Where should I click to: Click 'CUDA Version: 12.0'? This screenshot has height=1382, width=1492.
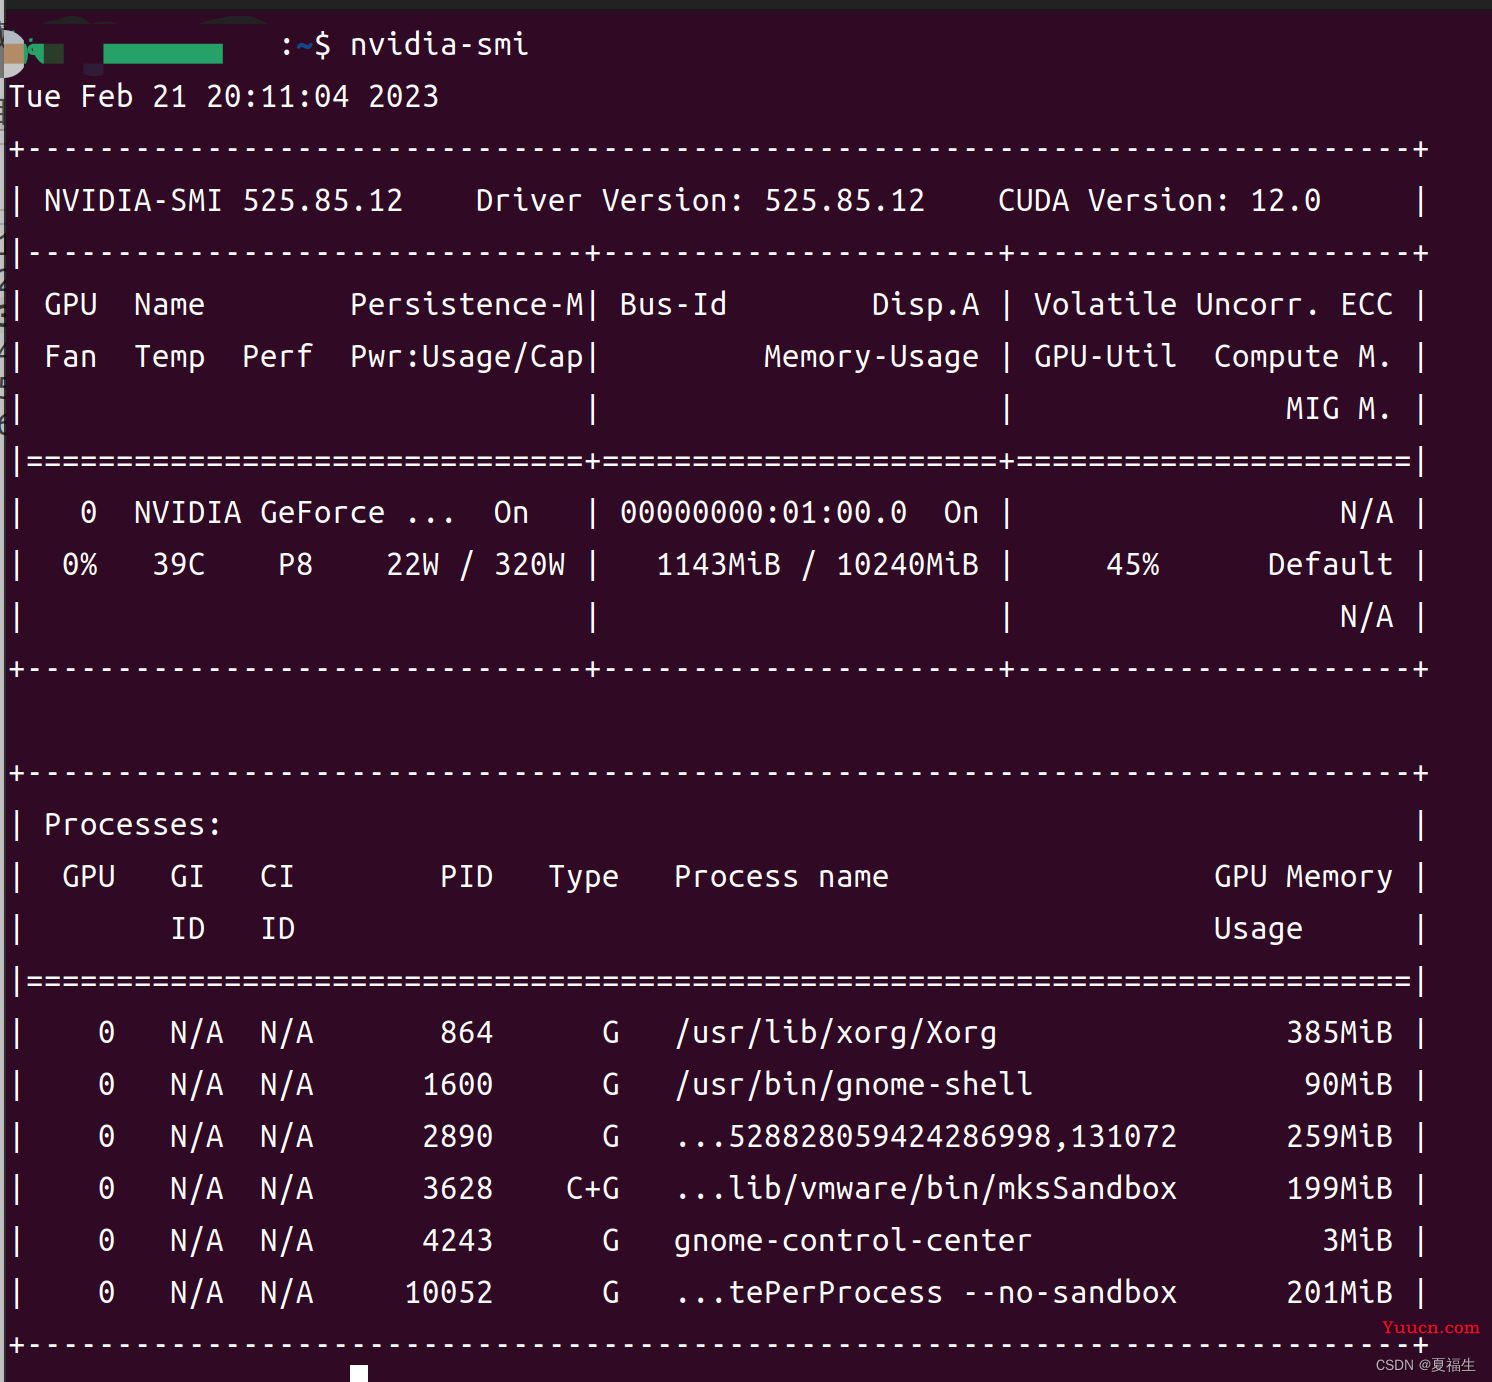[x=1159, y=200]
